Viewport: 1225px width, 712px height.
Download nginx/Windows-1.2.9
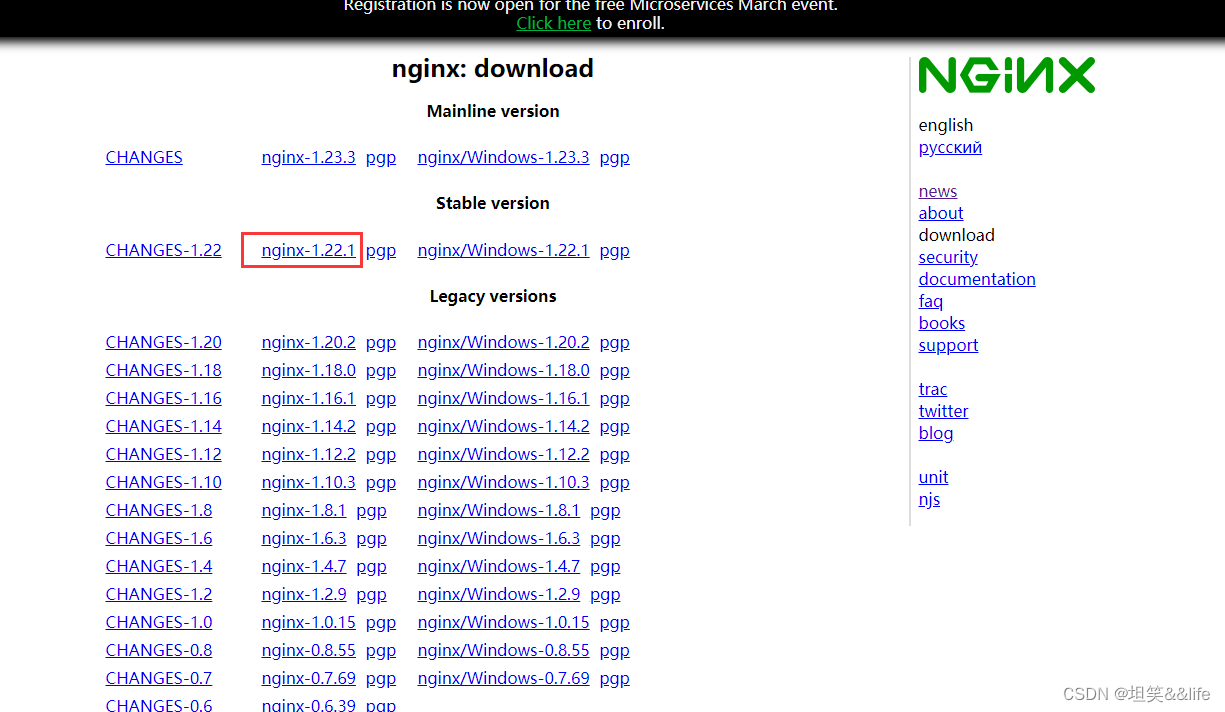click(499, 594)
